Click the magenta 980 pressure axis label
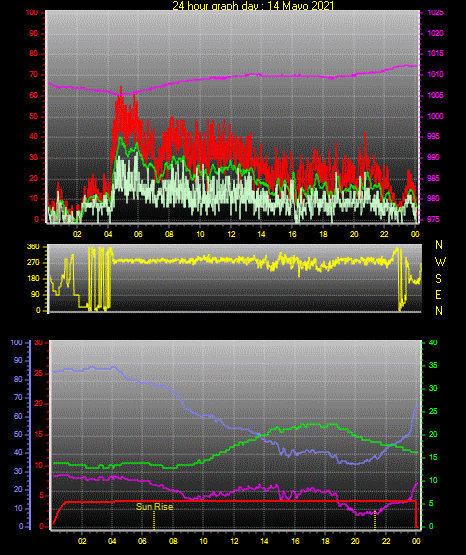466x555 pixels. coord(433,198)
